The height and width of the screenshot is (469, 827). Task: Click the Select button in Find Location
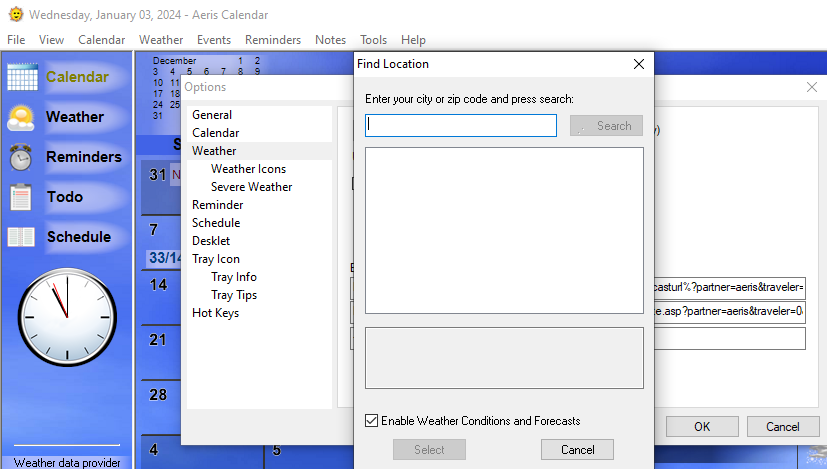pyautogui.click(x=429, y=449)
